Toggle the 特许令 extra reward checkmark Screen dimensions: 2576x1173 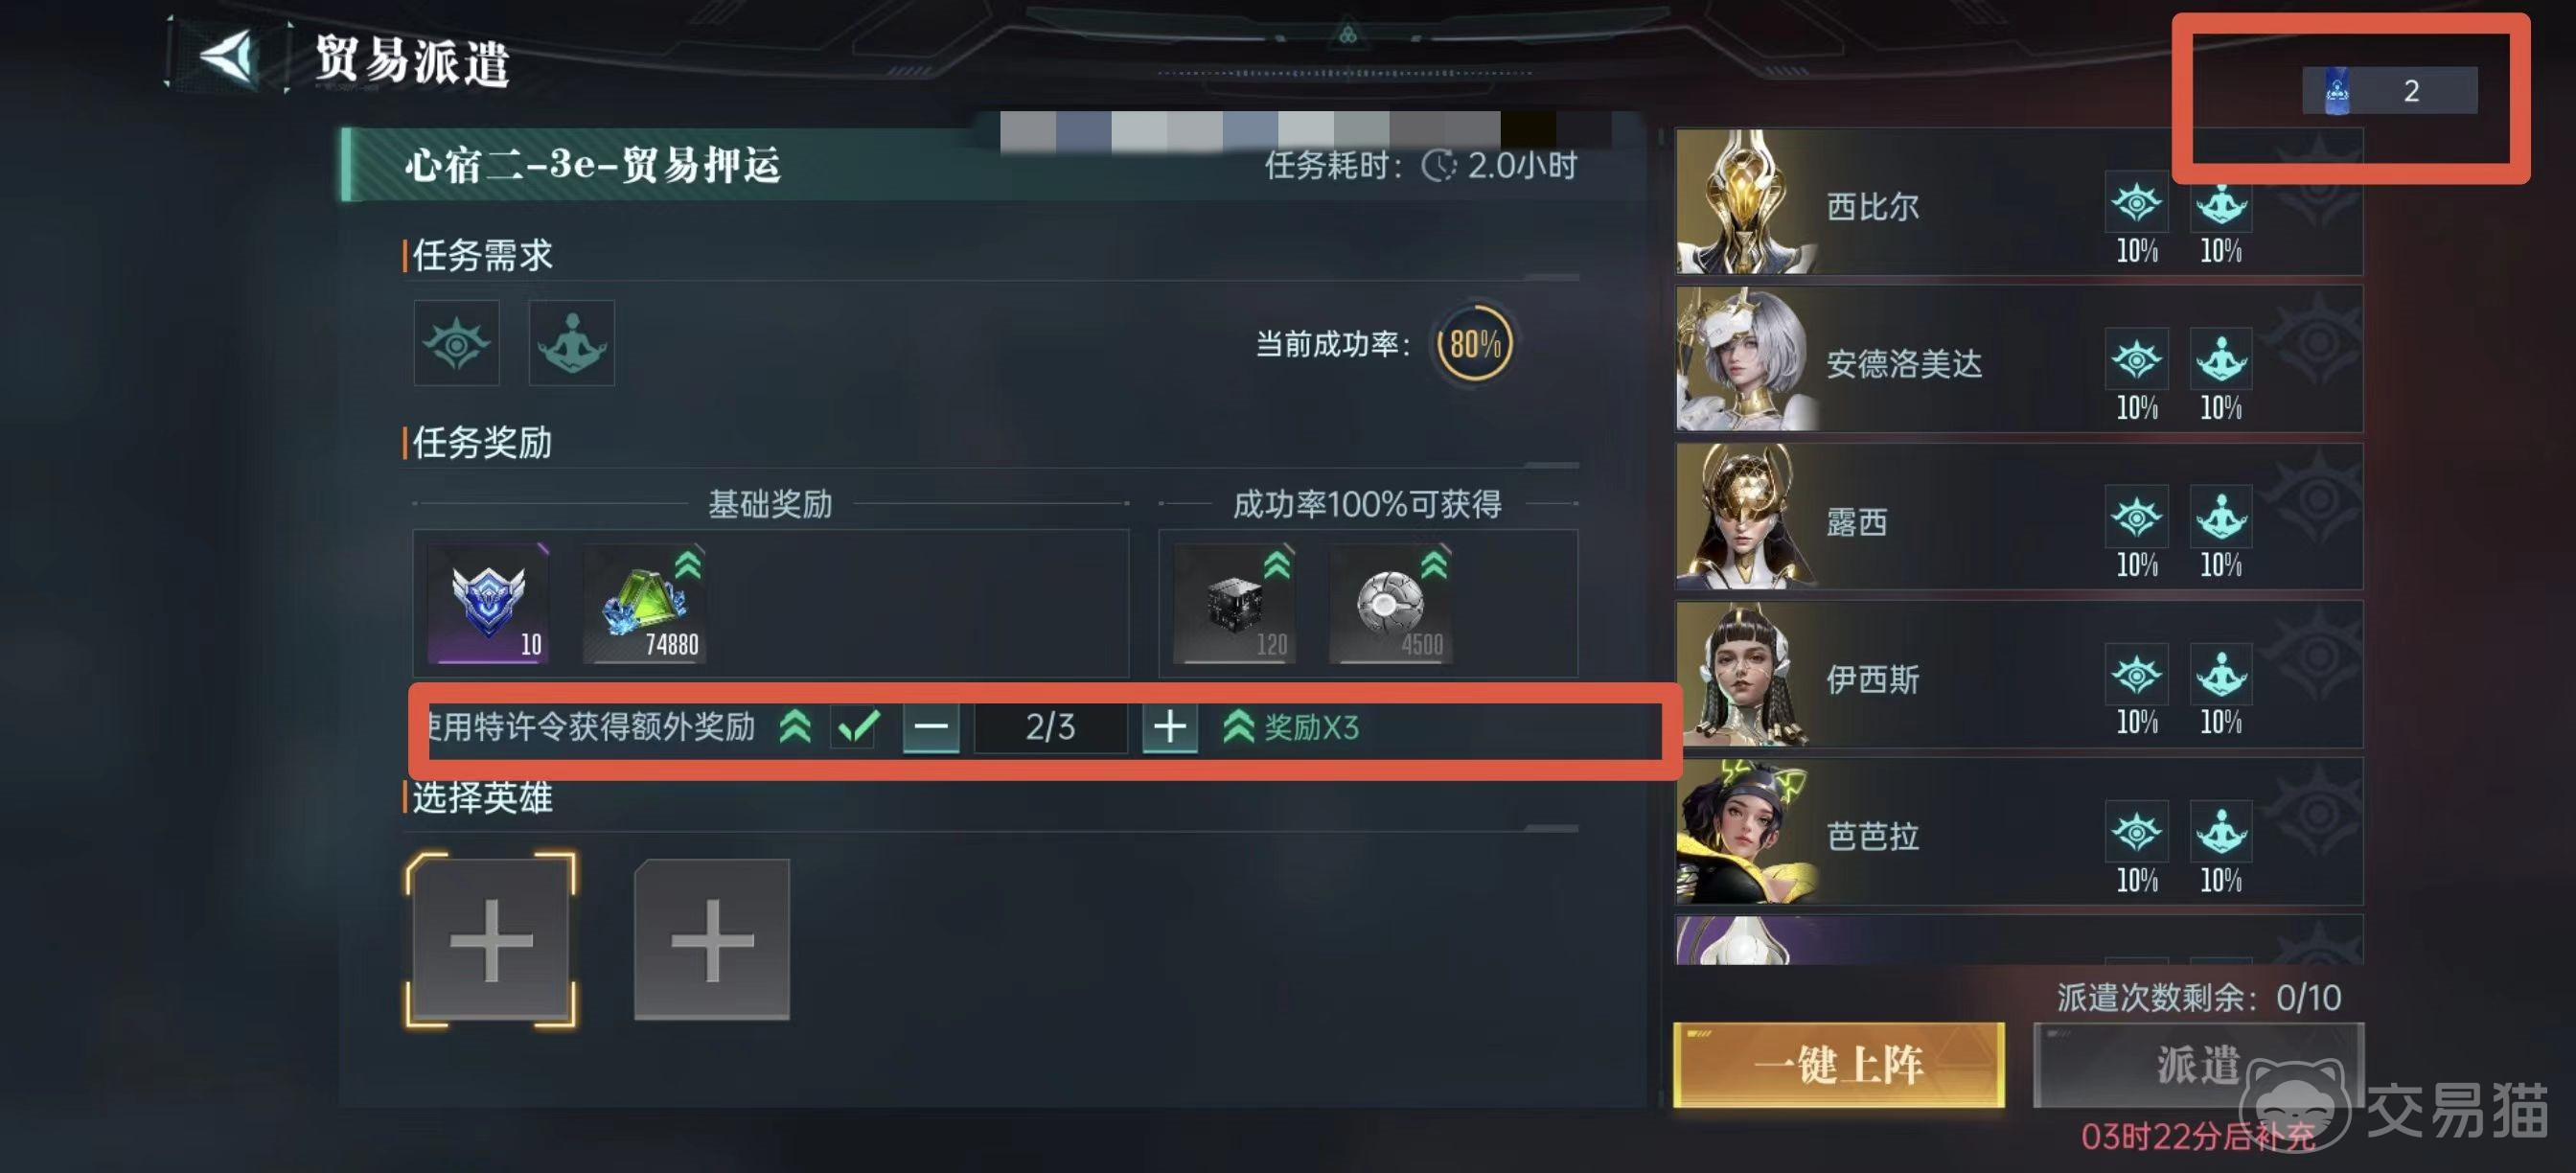point(858,727)
